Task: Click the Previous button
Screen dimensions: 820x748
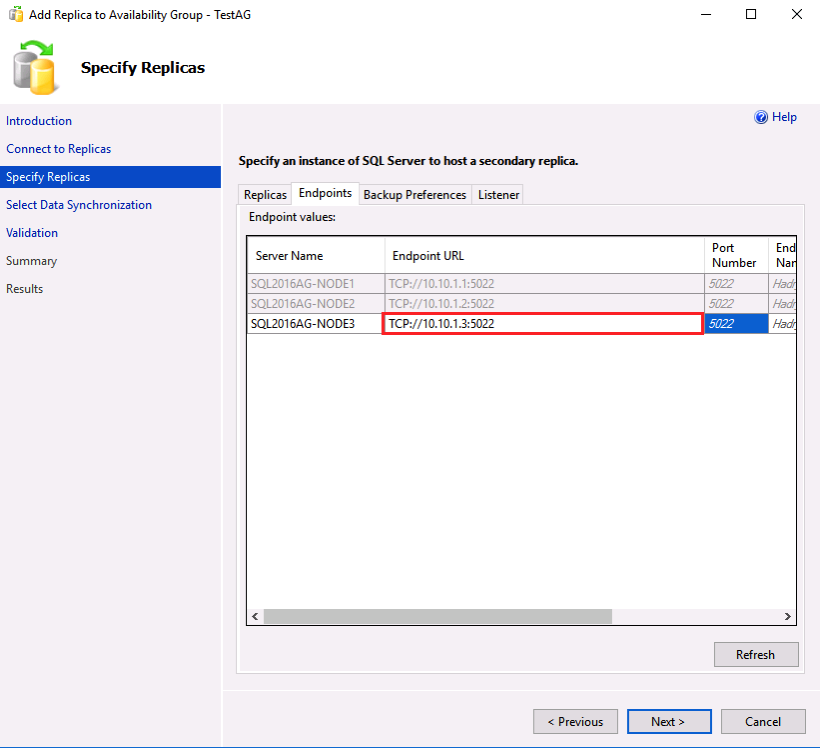Action: click(574, 722)
